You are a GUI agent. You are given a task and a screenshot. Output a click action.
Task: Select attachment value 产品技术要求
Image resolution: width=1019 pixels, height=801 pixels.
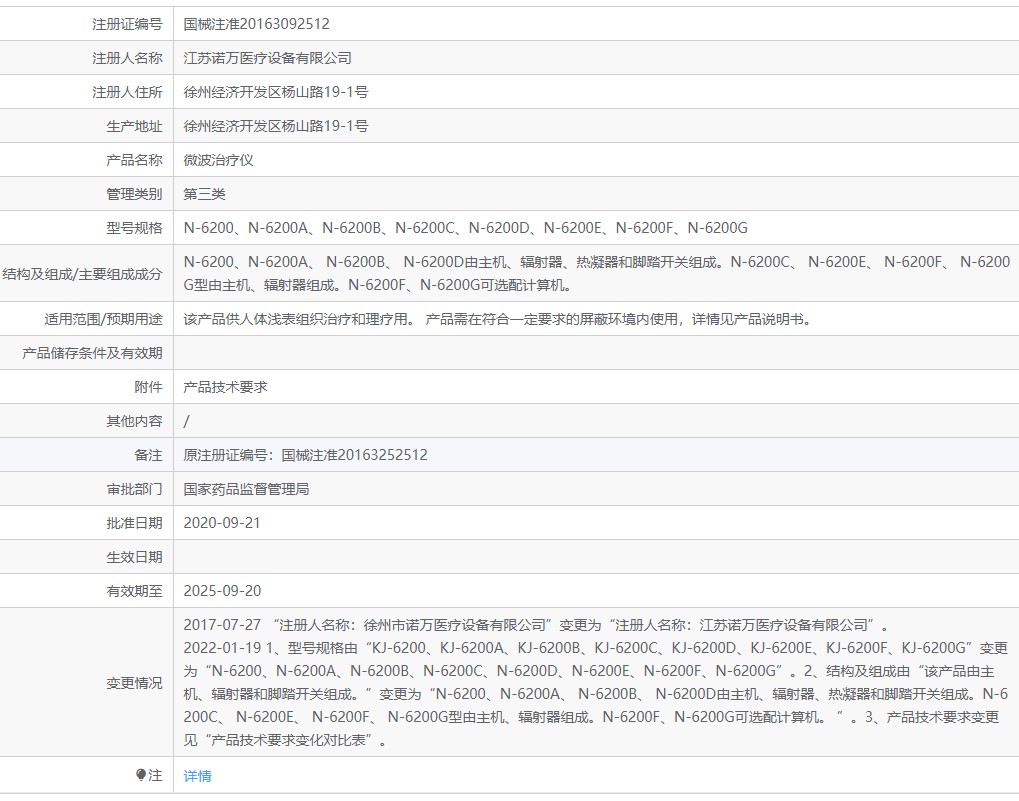pos(226,387)
